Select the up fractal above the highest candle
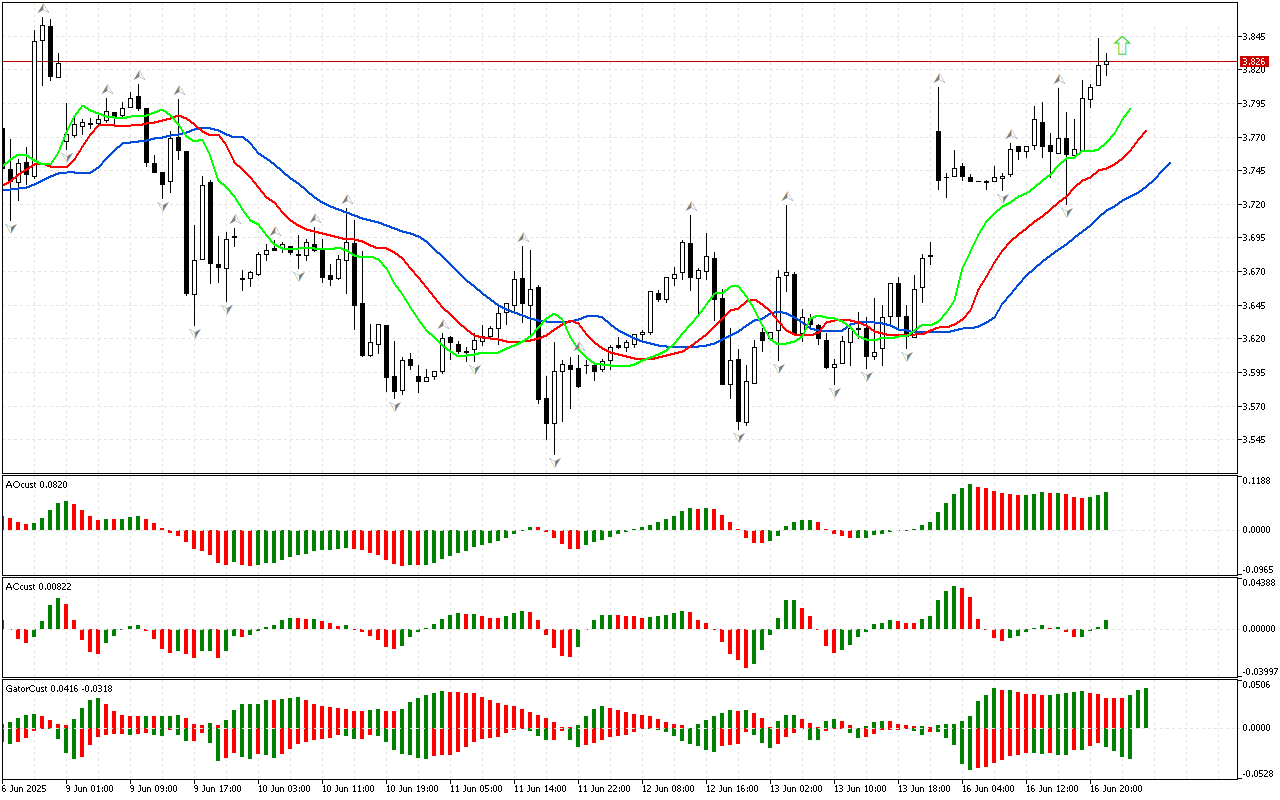Screen dimensions: 1280x800 (43, 9)
